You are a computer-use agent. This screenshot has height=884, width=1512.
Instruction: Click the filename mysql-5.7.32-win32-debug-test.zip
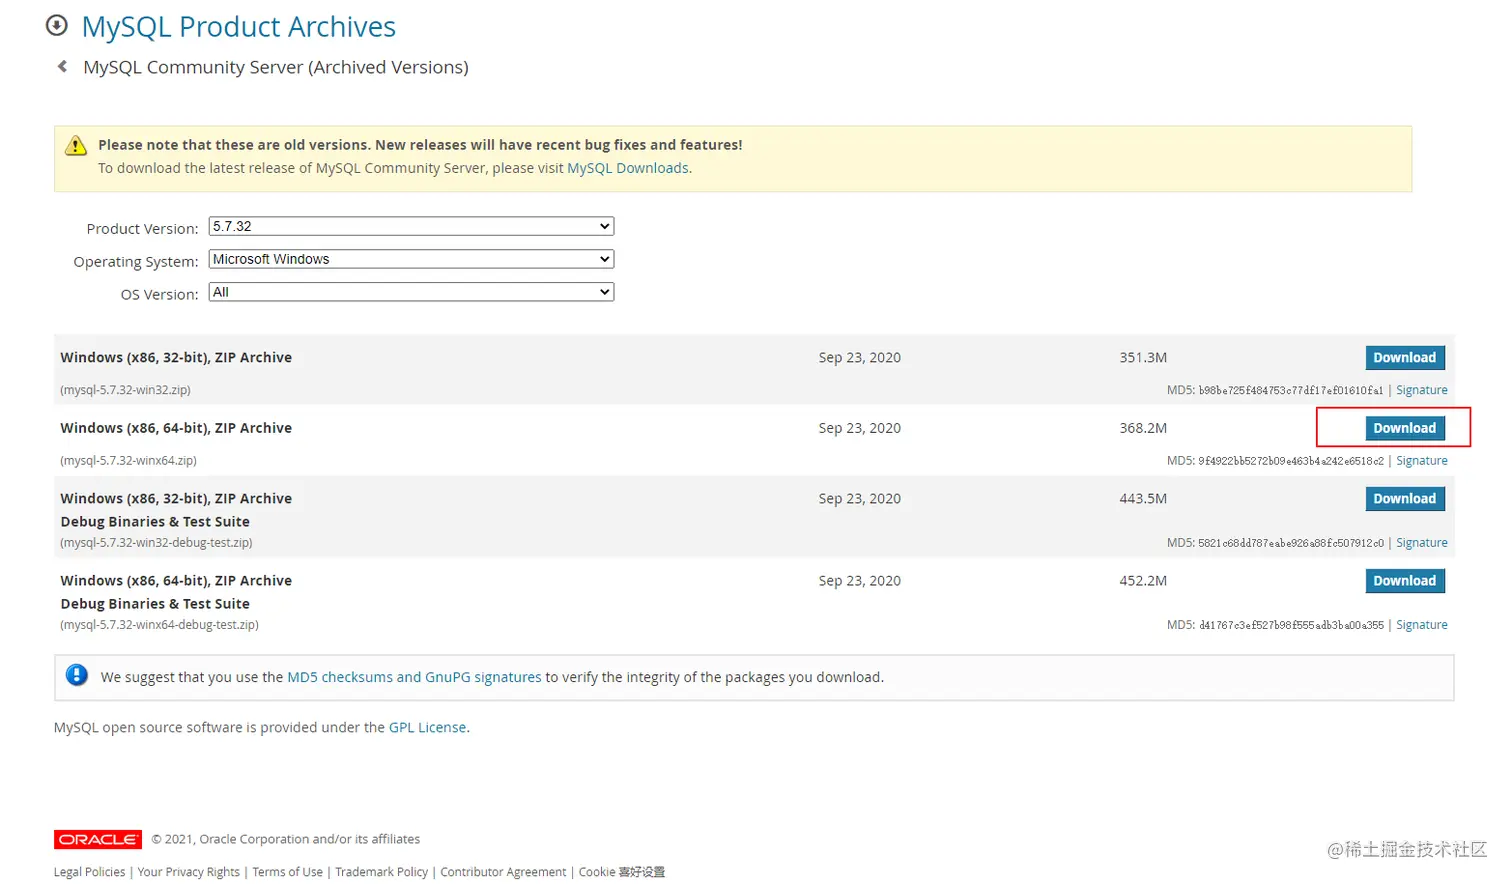[x=157, y=543]
